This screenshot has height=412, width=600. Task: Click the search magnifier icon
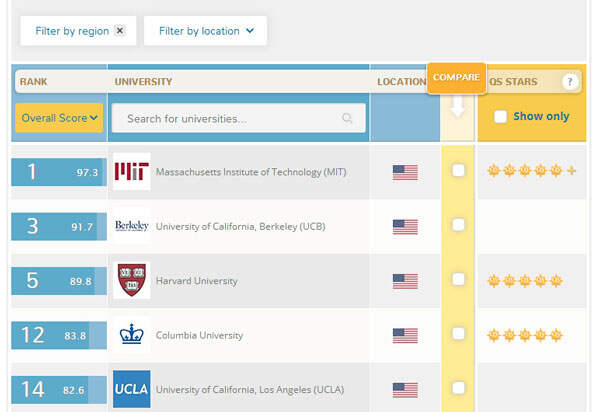[x=347, y=118]
